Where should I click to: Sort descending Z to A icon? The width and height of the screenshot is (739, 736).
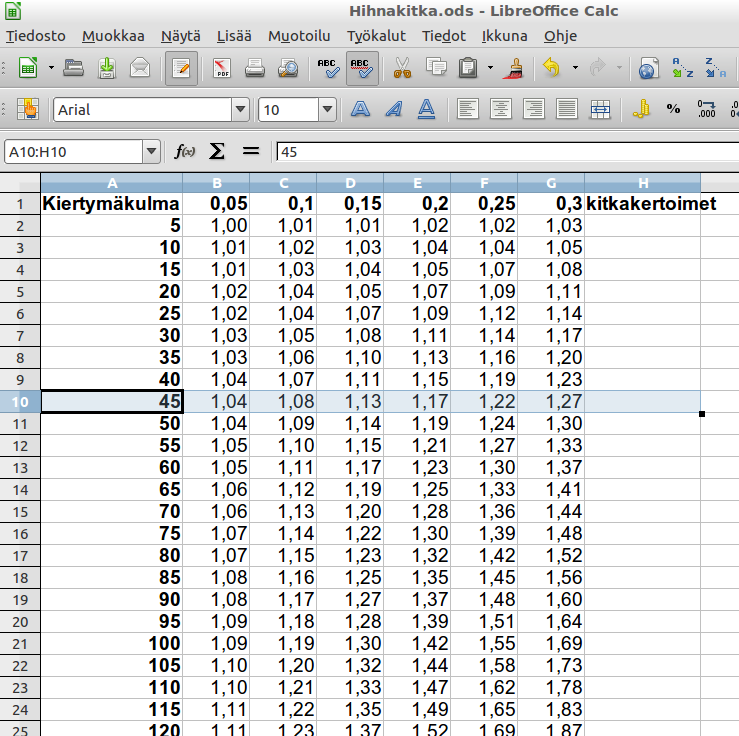point(715,68)
